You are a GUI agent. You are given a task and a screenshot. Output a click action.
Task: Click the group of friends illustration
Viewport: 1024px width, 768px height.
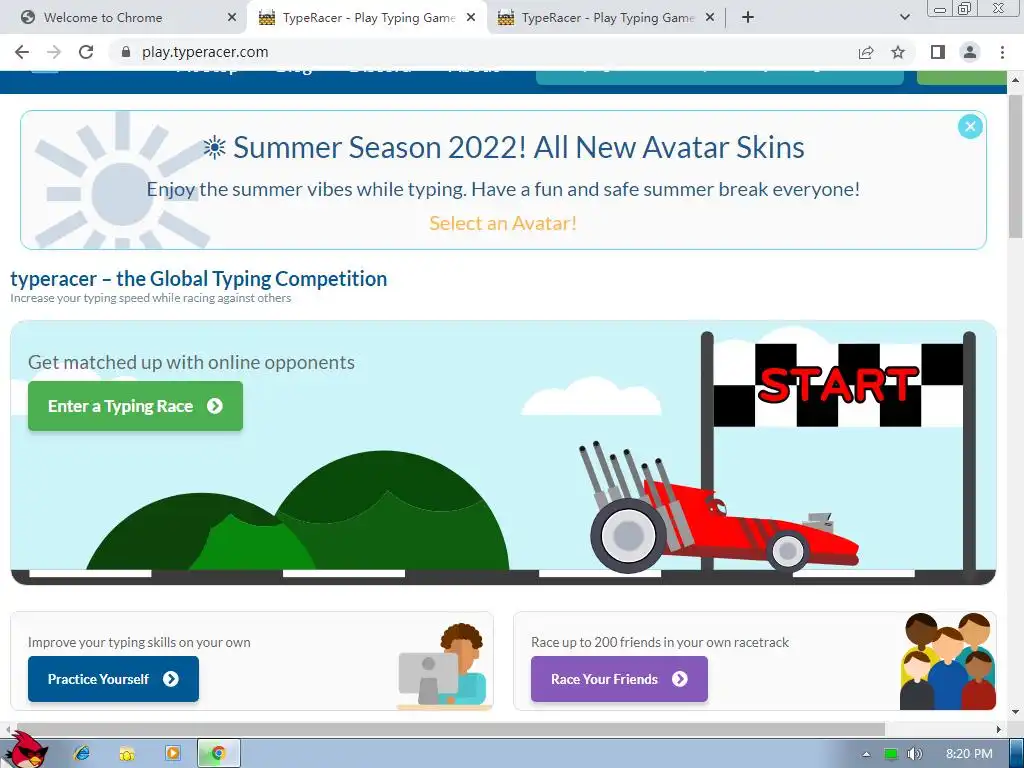(948, 661)
